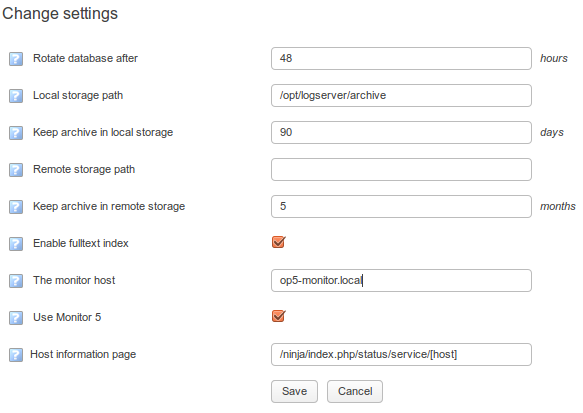Click the 'hours' unit text
583x413 pixels.
[x=554, y=58]
